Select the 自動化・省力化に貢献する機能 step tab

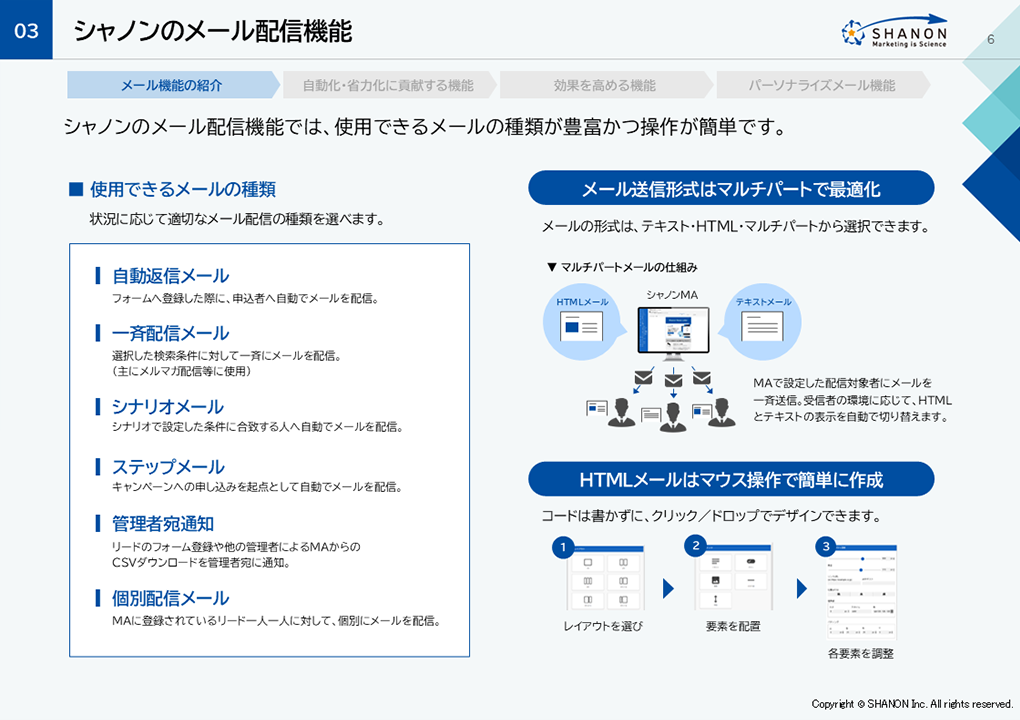pos(389,85)
